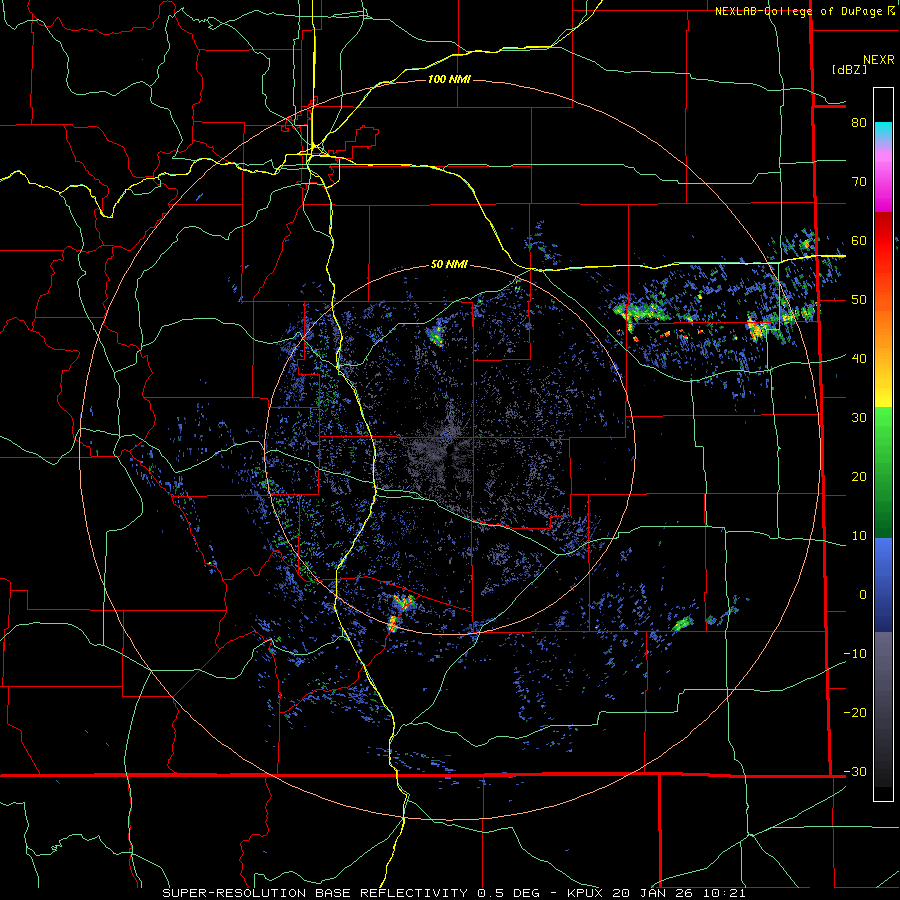Click the "30" value on the dBZ scale
The image size is (900, 900).
[859, 418]
